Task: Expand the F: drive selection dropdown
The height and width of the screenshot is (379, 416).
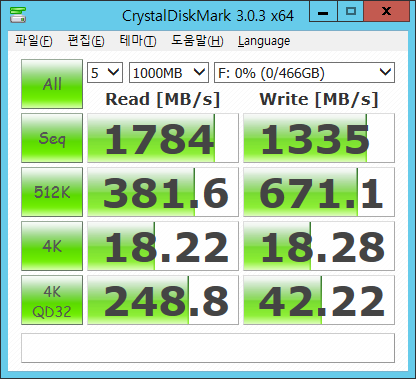Action: 304,72
